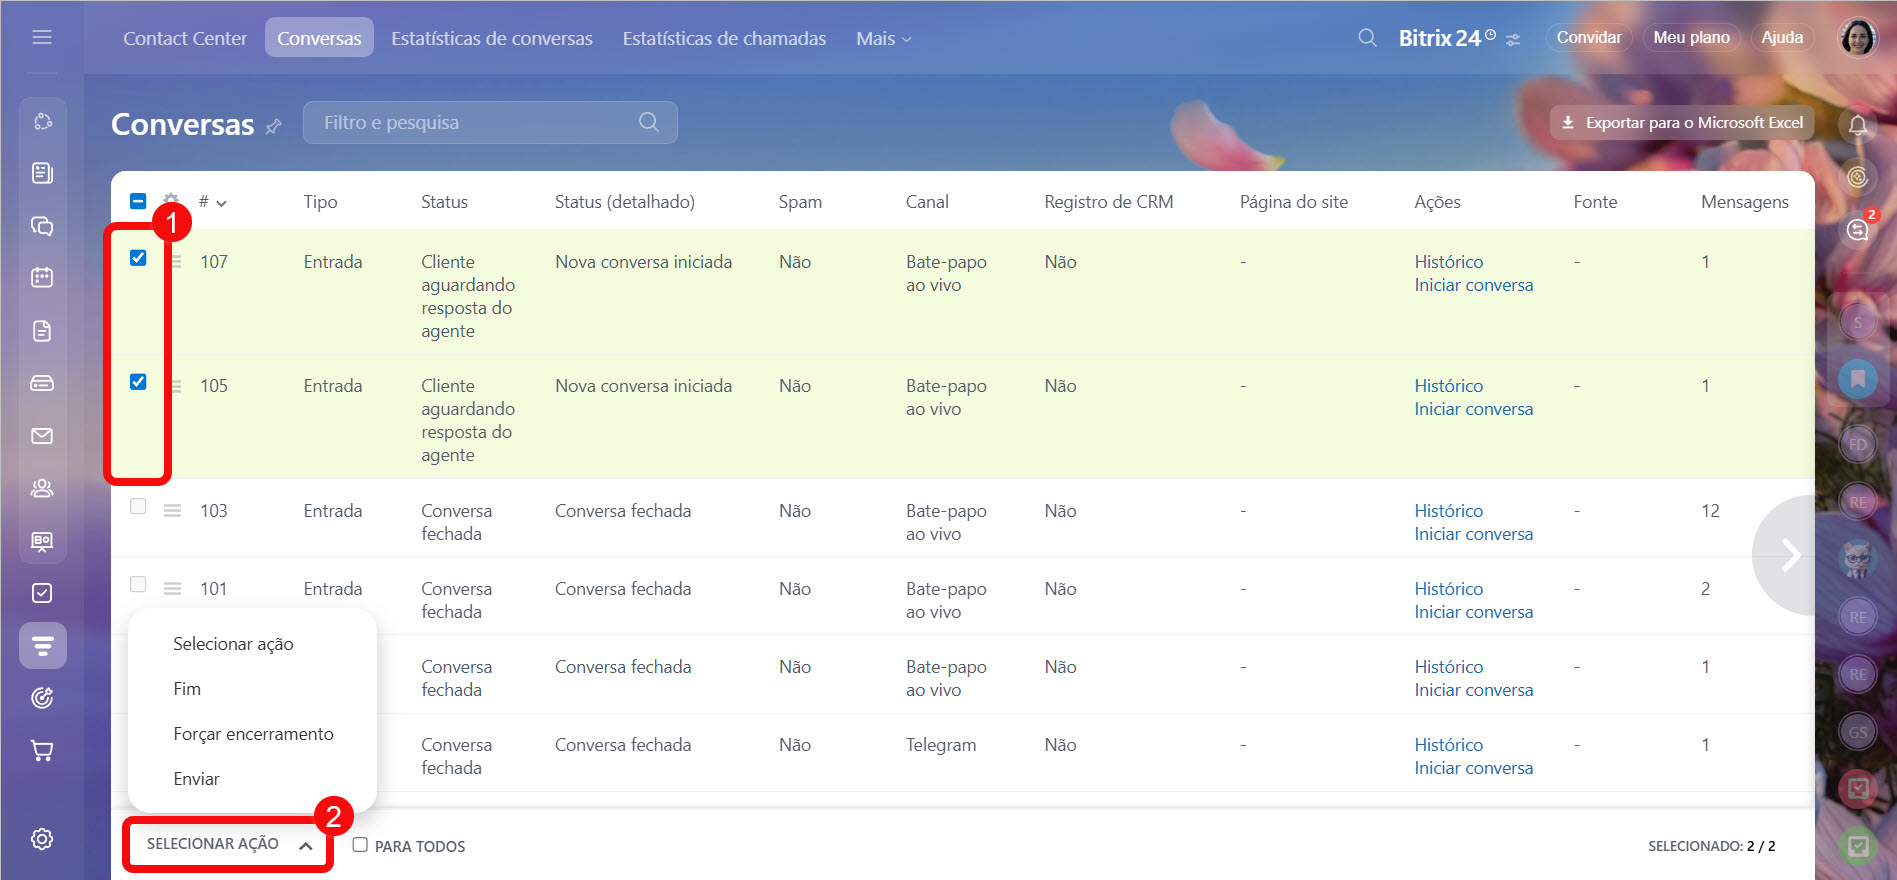Viewport: 1897px width, 880px height.
Task: Open the chat icon with badge 2
Action: (1858, 229)
